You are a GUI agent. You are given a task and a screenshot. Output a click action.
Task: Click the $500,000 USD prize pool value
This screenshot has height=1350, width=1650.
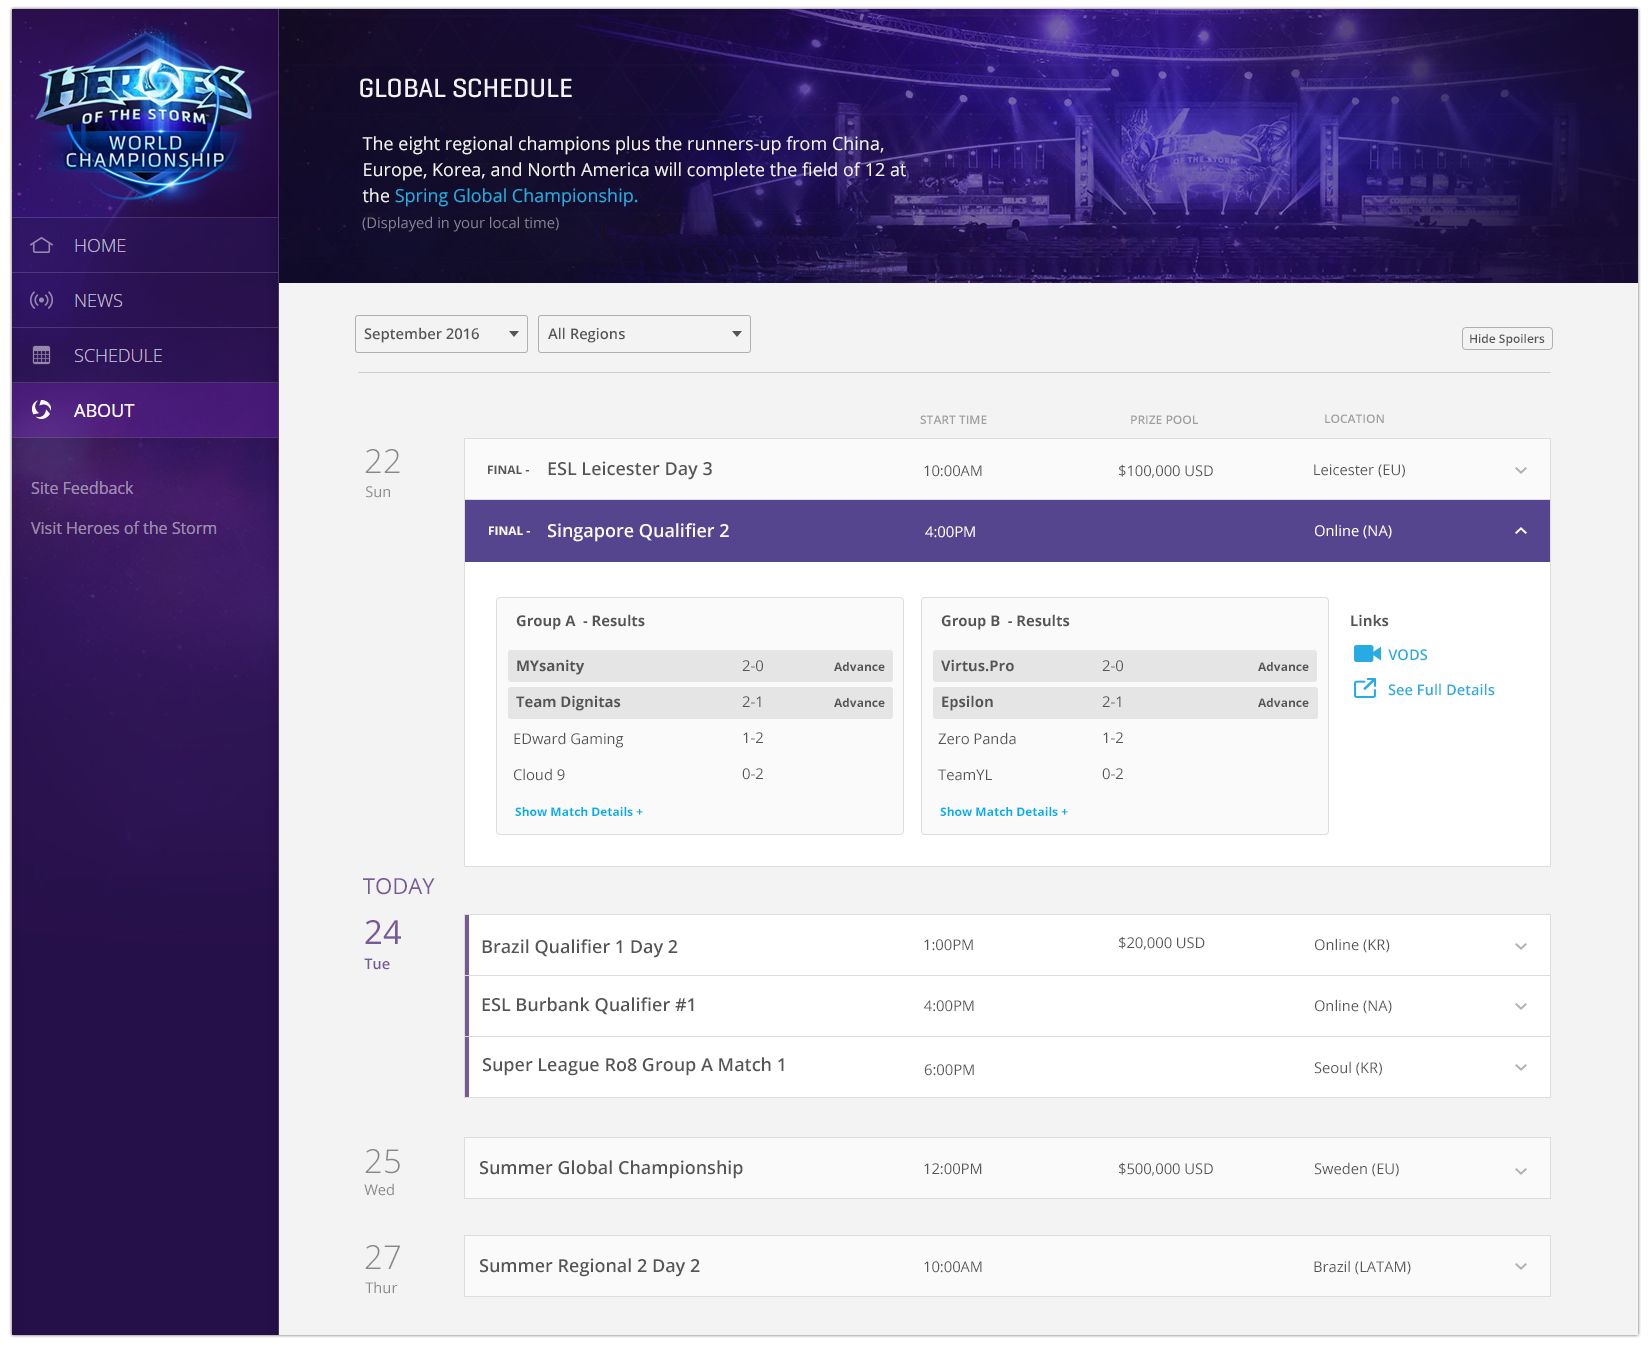tap(1166, 1169)
